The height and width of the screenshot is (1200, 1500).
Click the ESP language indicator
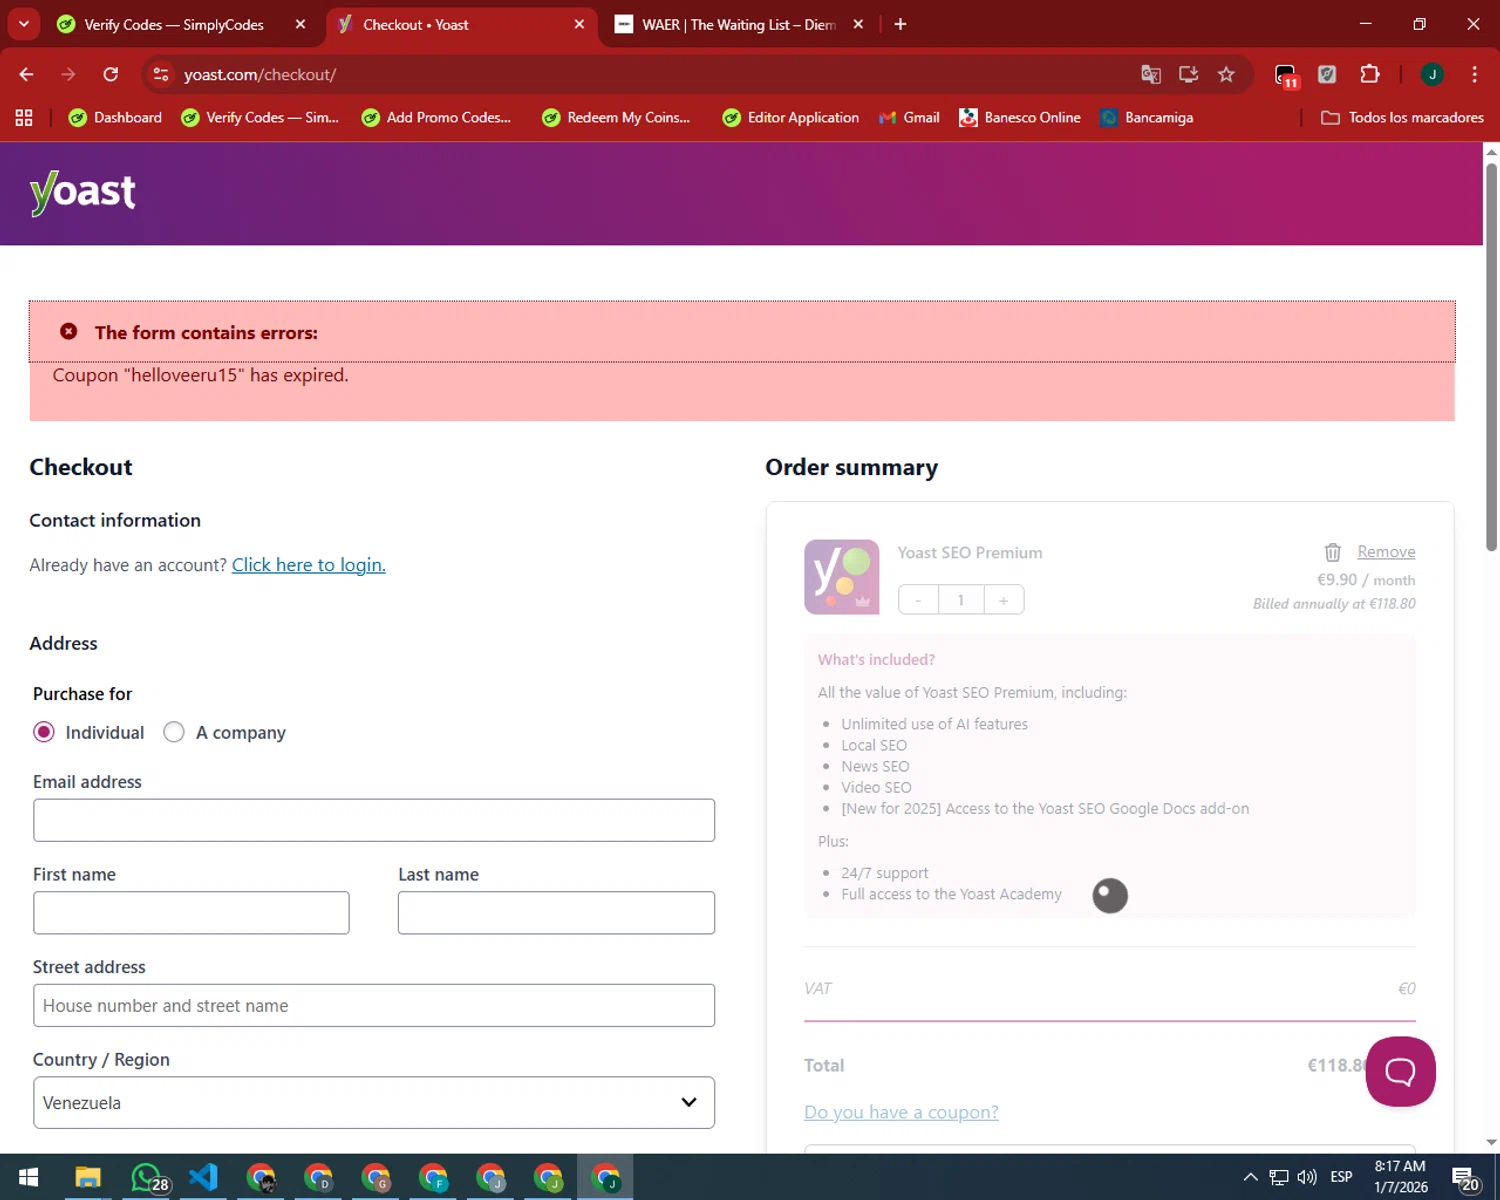[1341, 1177]
